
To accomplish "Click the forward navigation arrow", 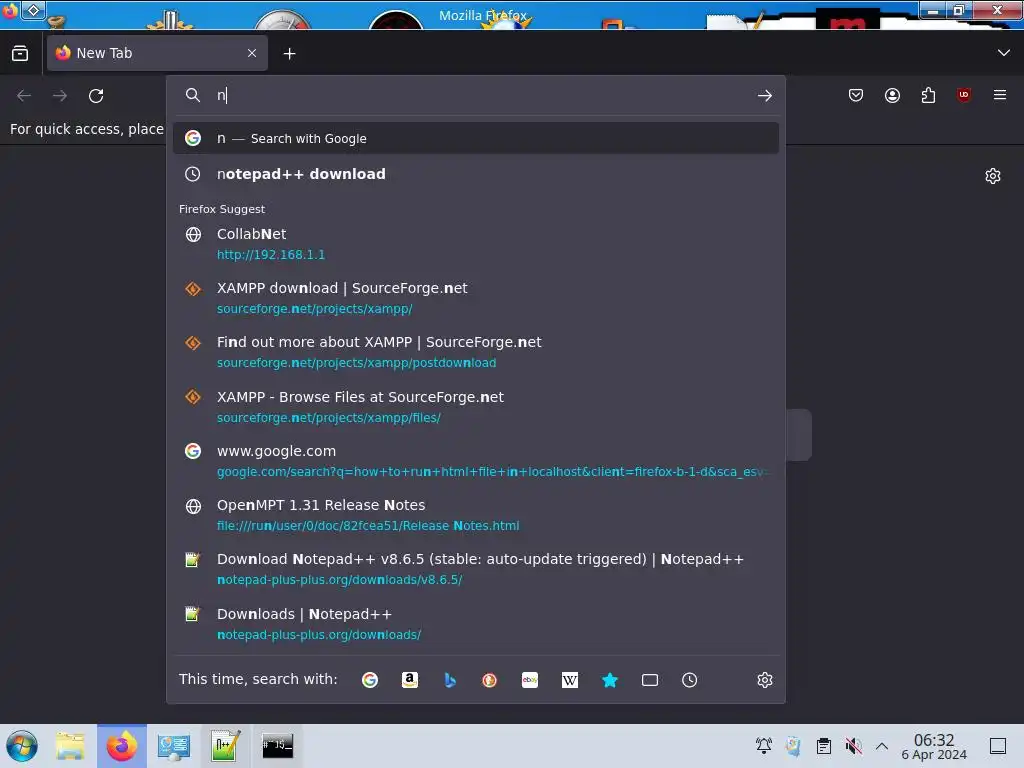I will (60, 96).
